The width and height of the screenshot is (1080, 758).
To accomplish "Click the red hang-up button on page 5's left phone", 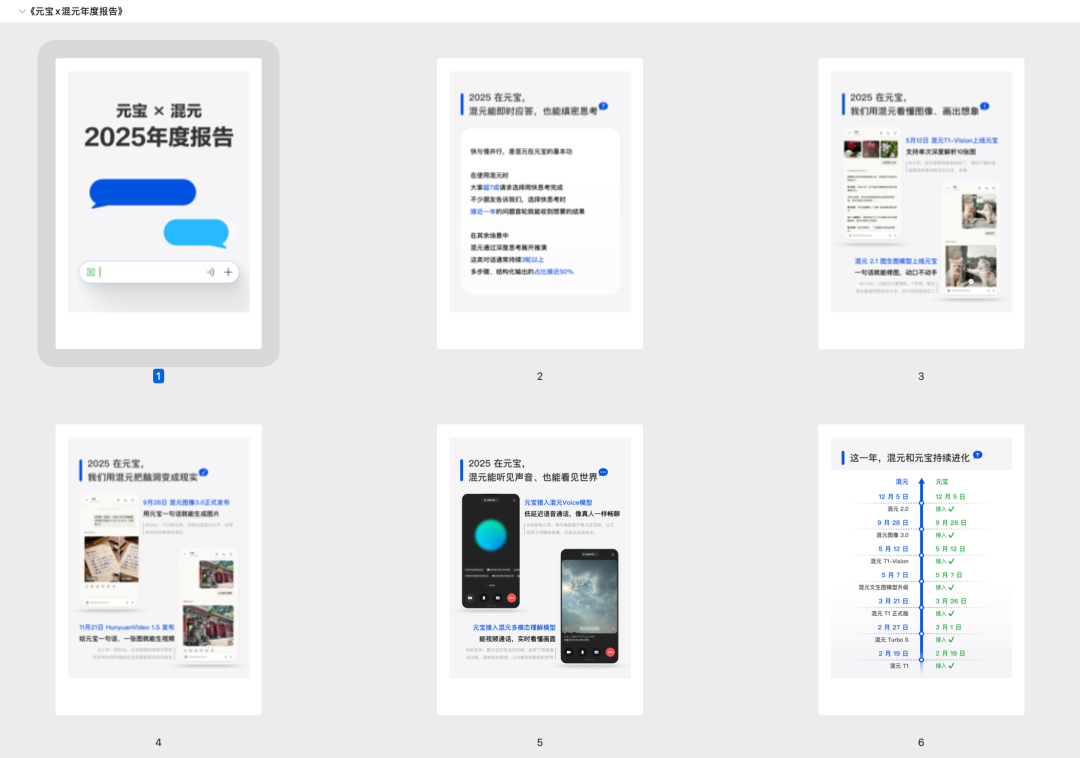I will tap(511, 597).
